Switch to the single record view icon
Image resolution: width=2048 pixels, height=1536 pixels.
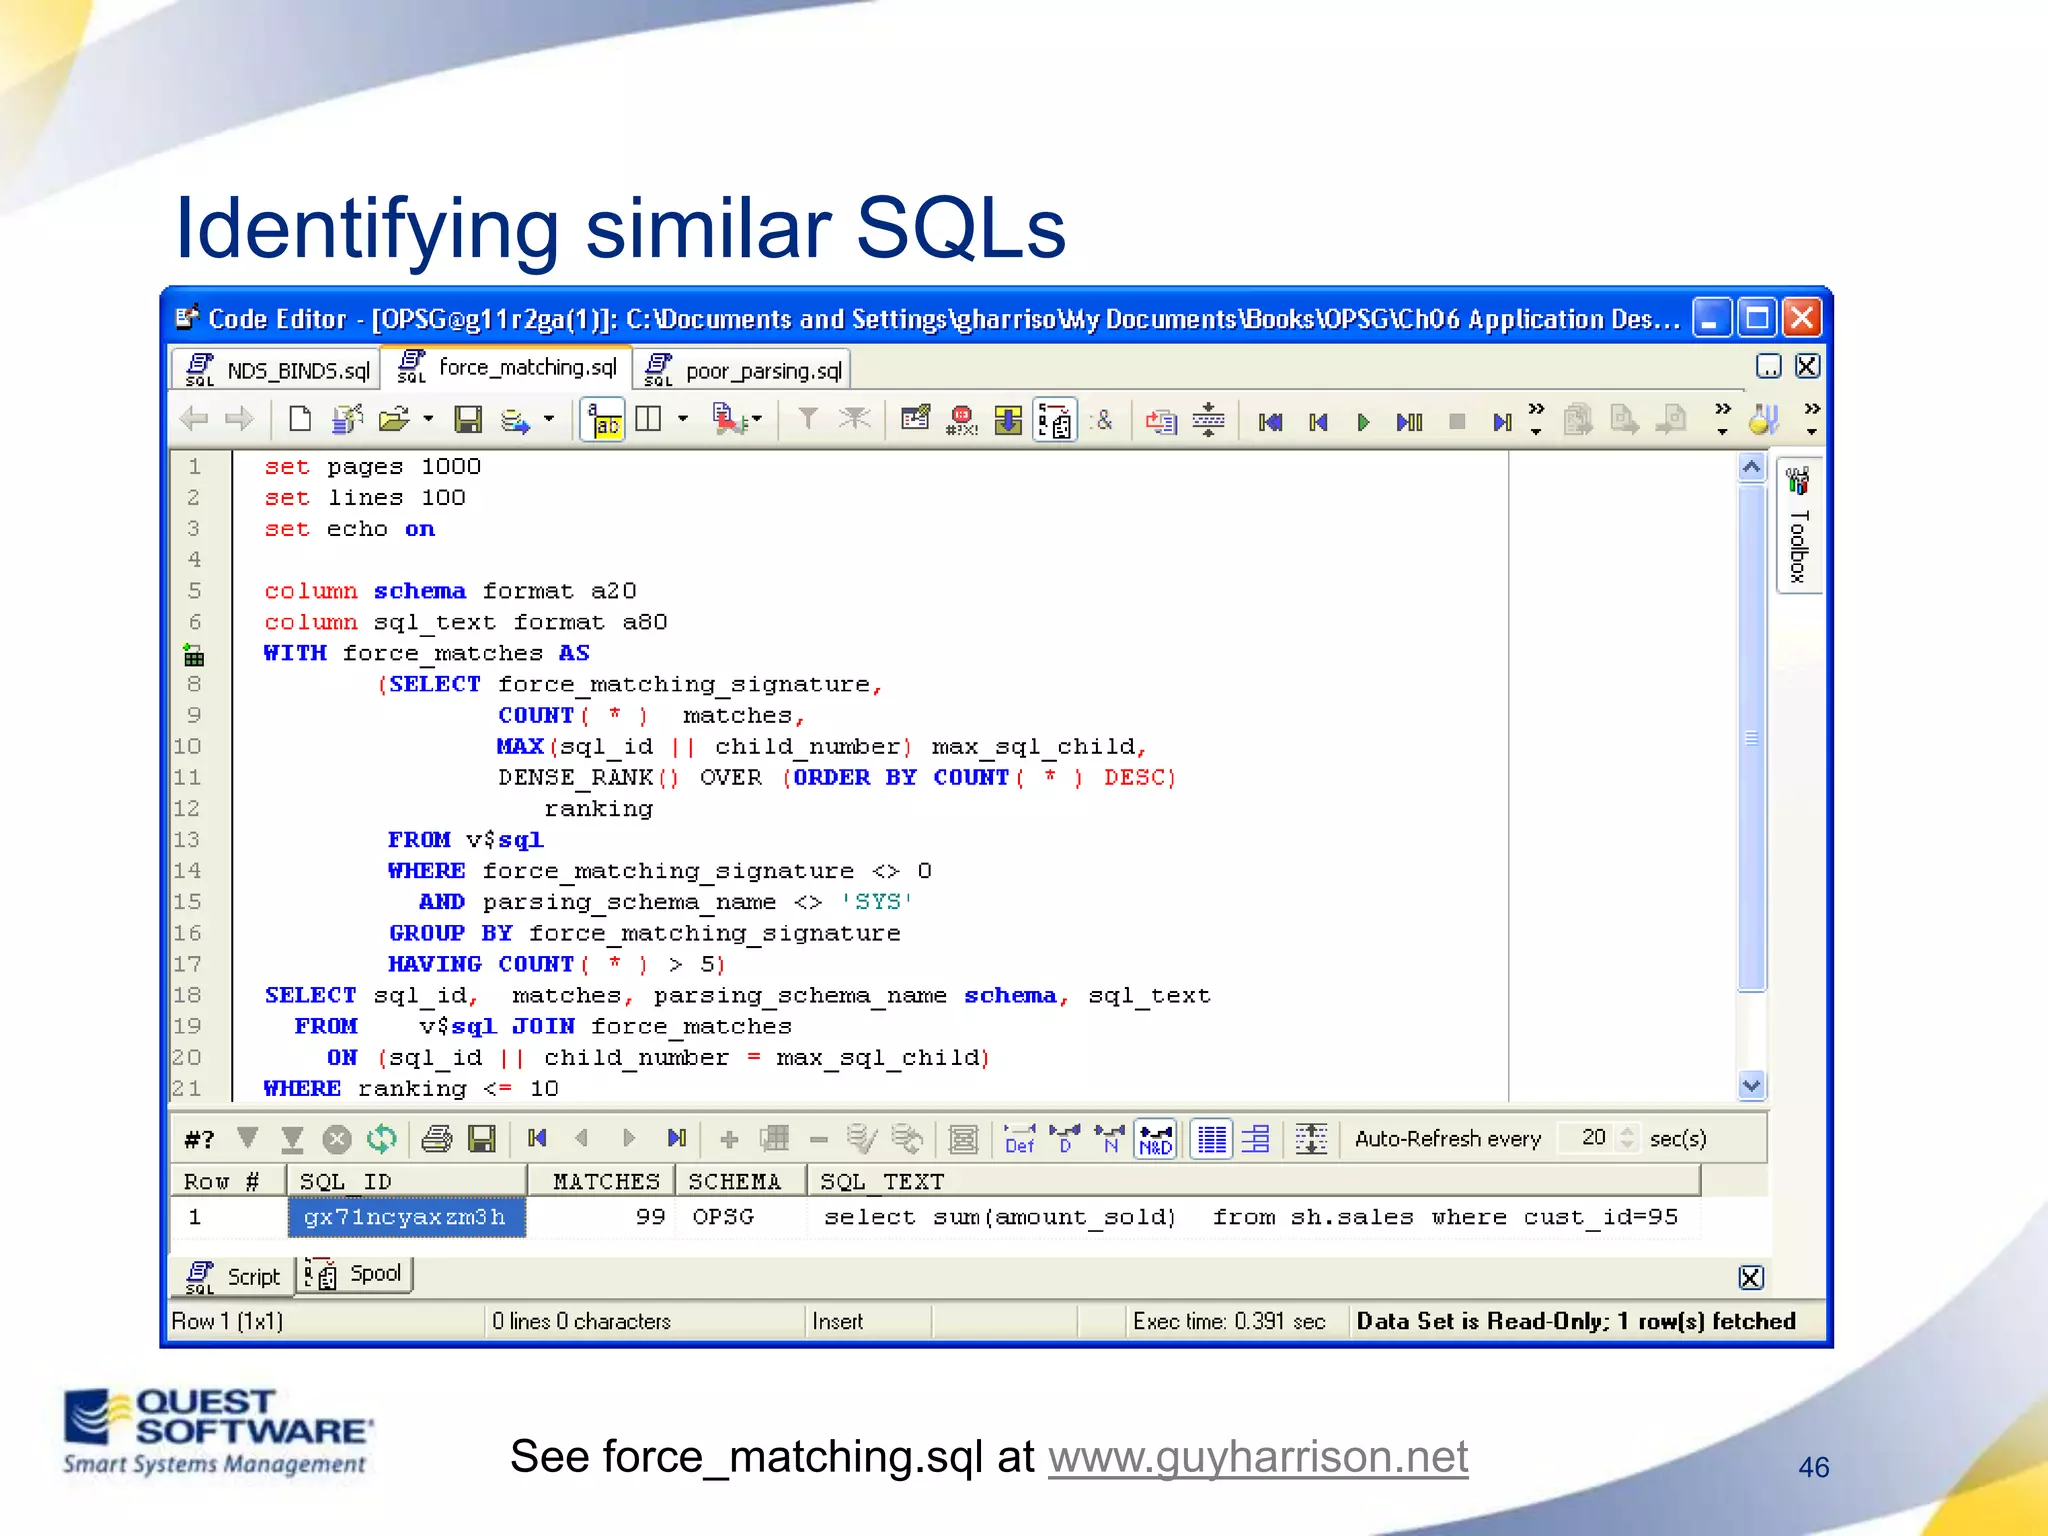point(1255,1139)
